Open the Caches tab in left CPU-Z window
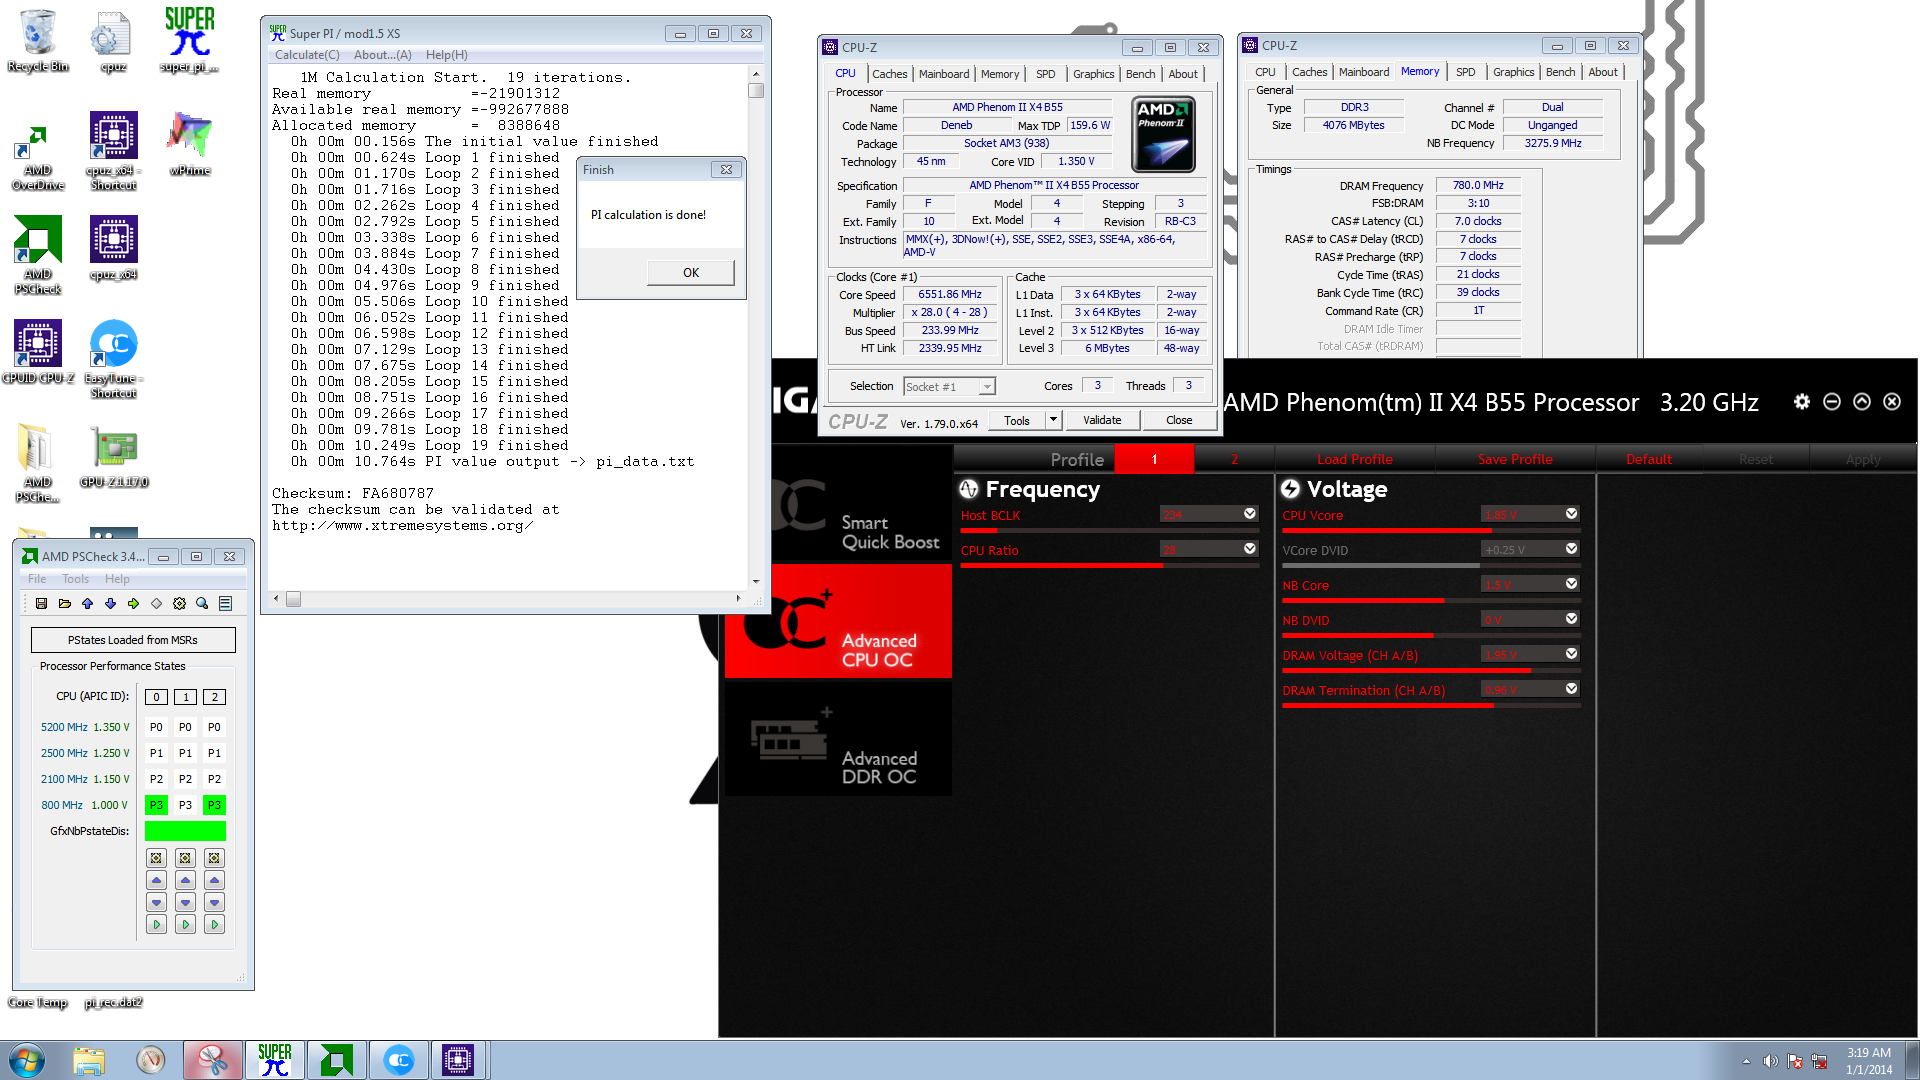The image size is (1920, 1080). 889,74
